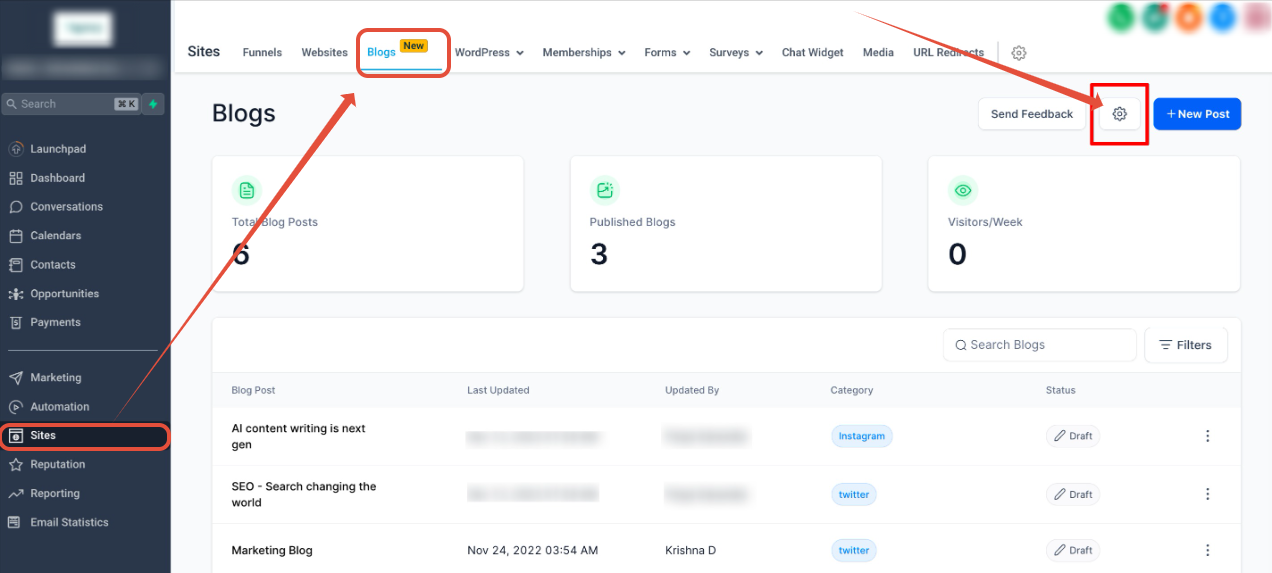Image resolution: width=1272 pixels, height=573 pixels.
Task: Click the Reporting trend icon
Action: (15, 494)
